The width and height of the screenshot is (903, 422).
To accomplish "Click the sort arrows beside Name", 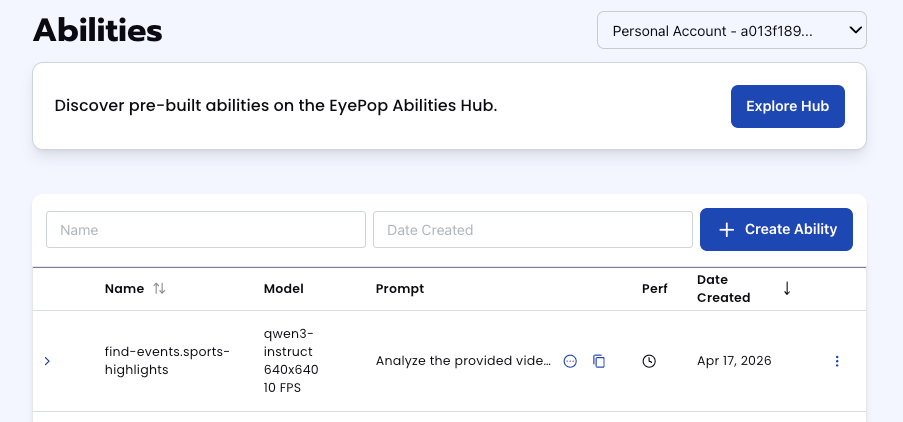I will pyautogui.click(x=159, y=289).
